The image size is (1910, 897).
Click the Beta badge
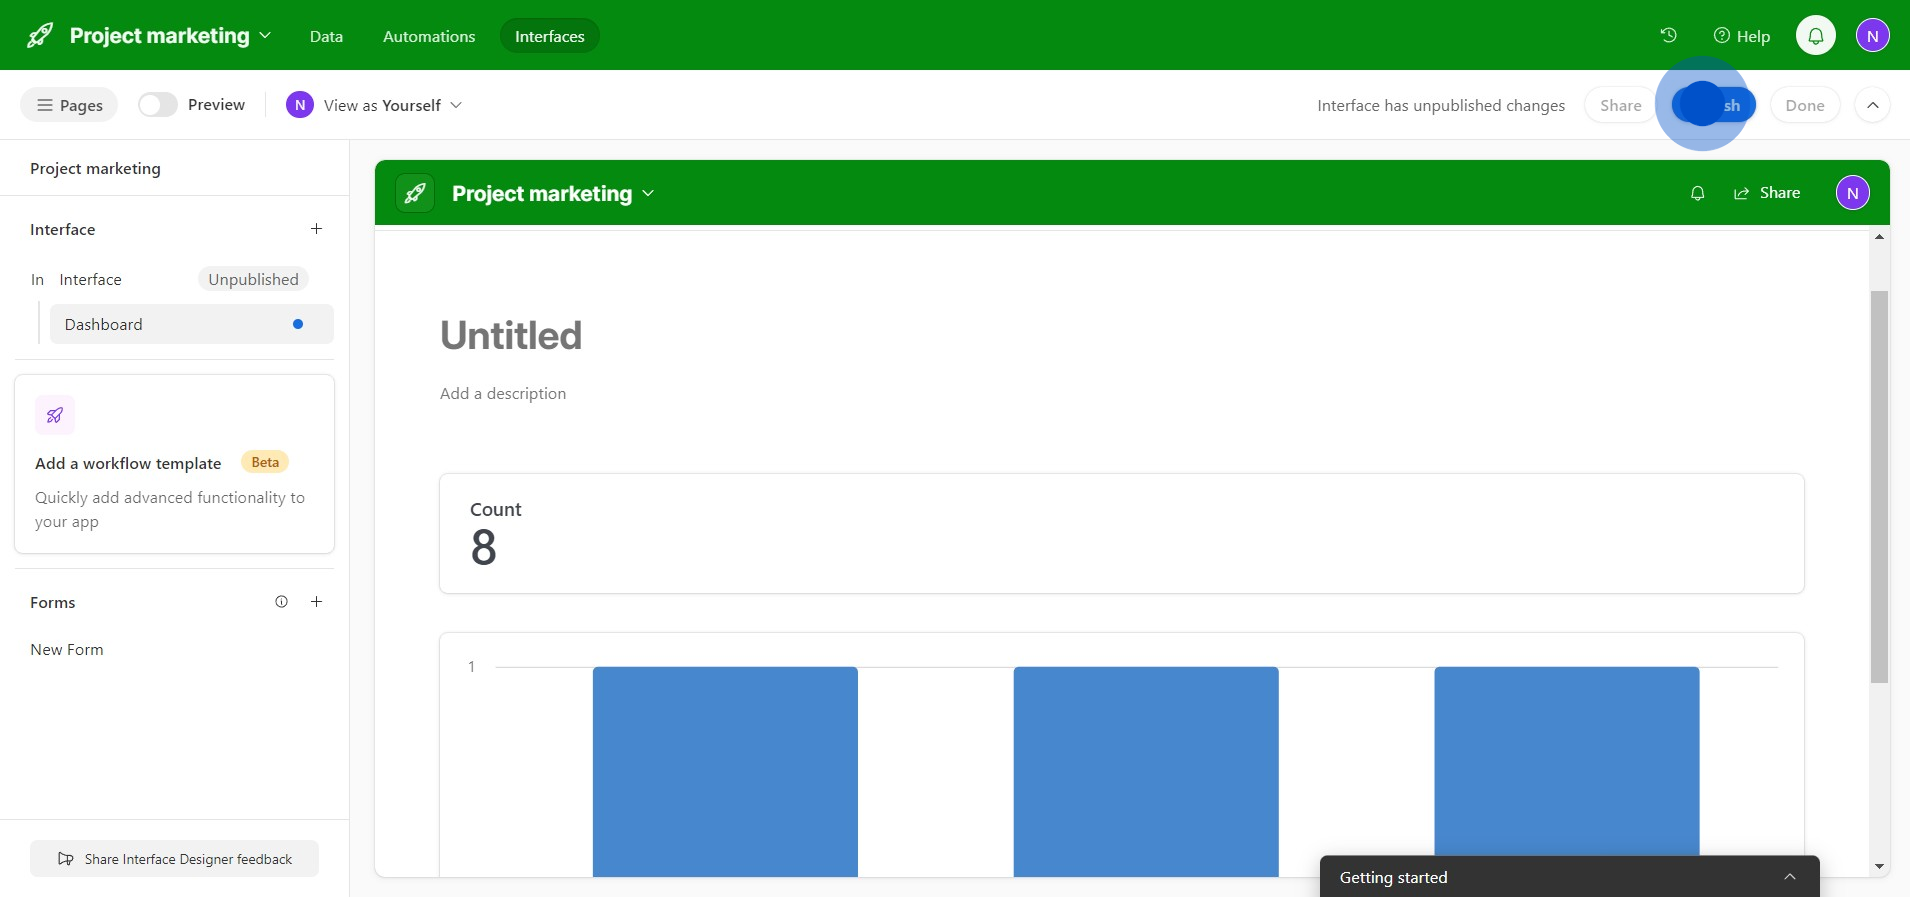pos(265,462)
